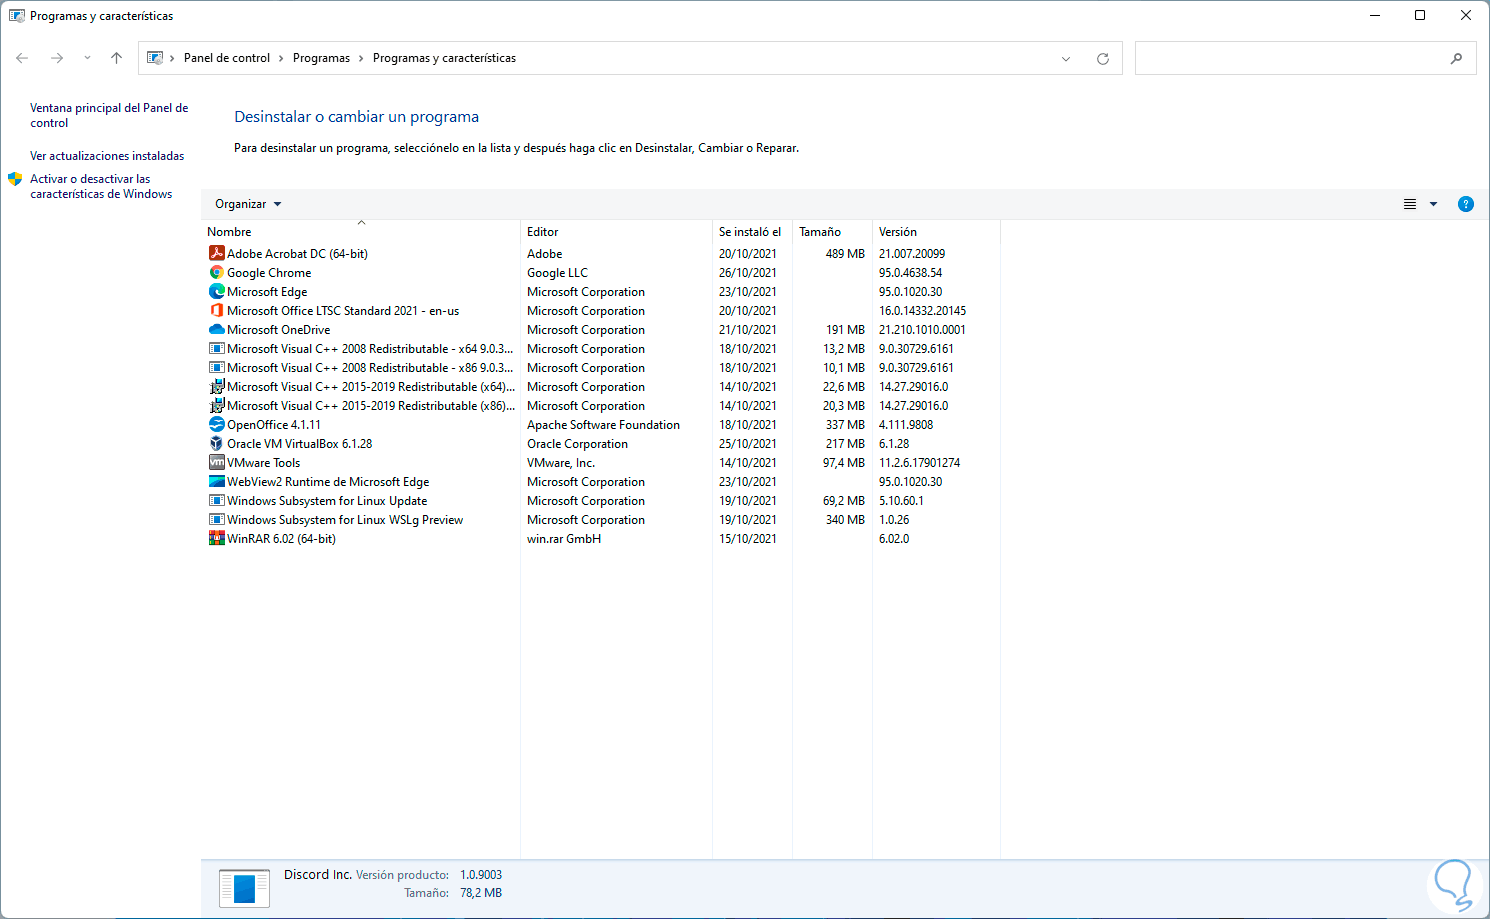Viewport: 1490px width, 919px height.
Task: Click the VMware Tools icon
Action: (216, 462)
